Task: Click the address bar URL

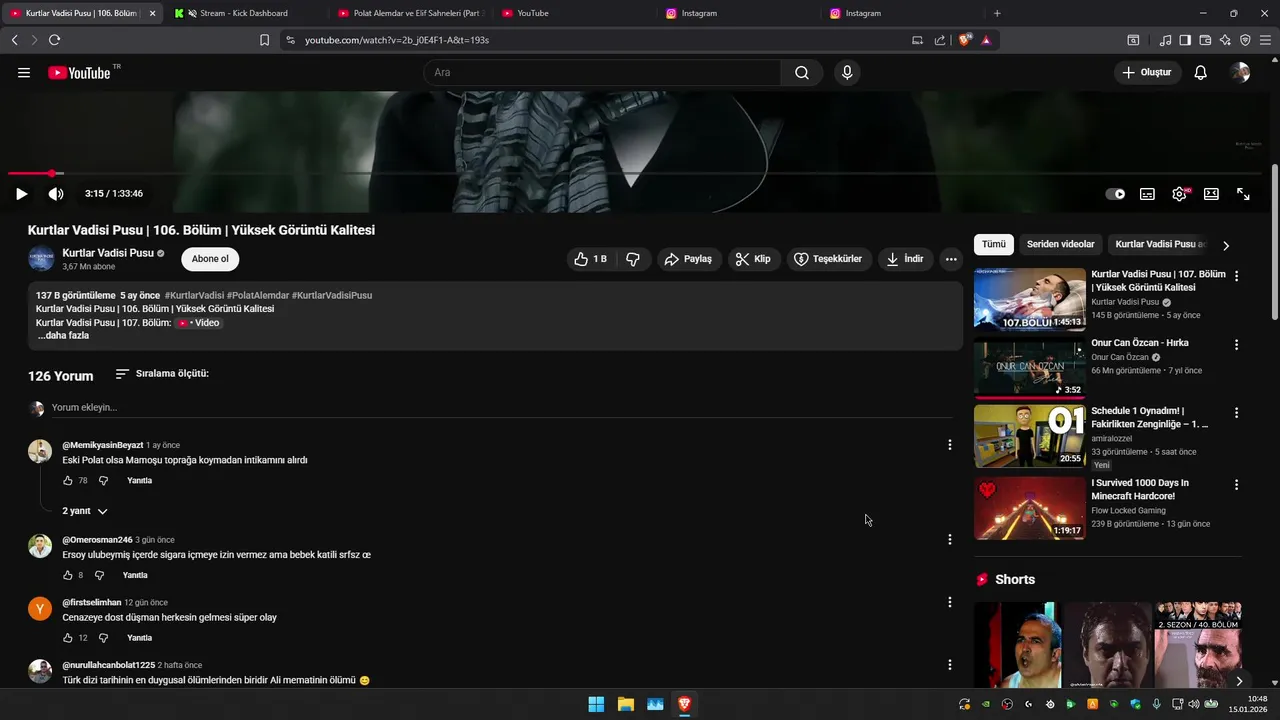Action: 397,40
